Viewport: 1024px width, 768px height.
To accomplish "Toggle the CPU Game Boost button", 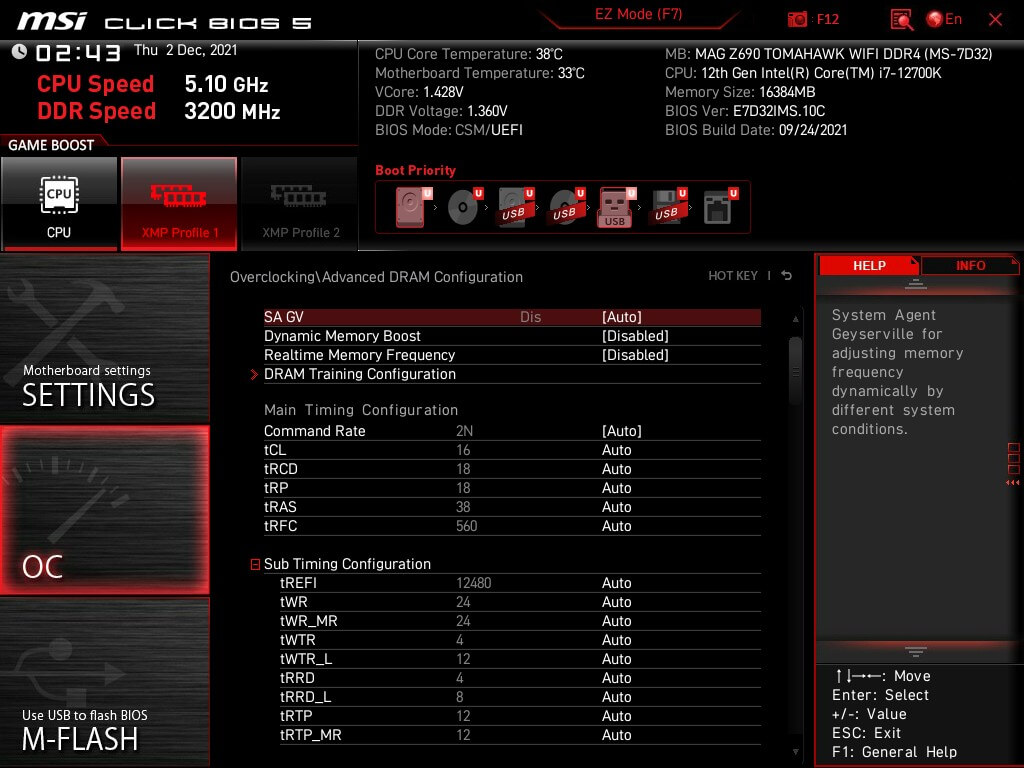I will coord(59,203).
